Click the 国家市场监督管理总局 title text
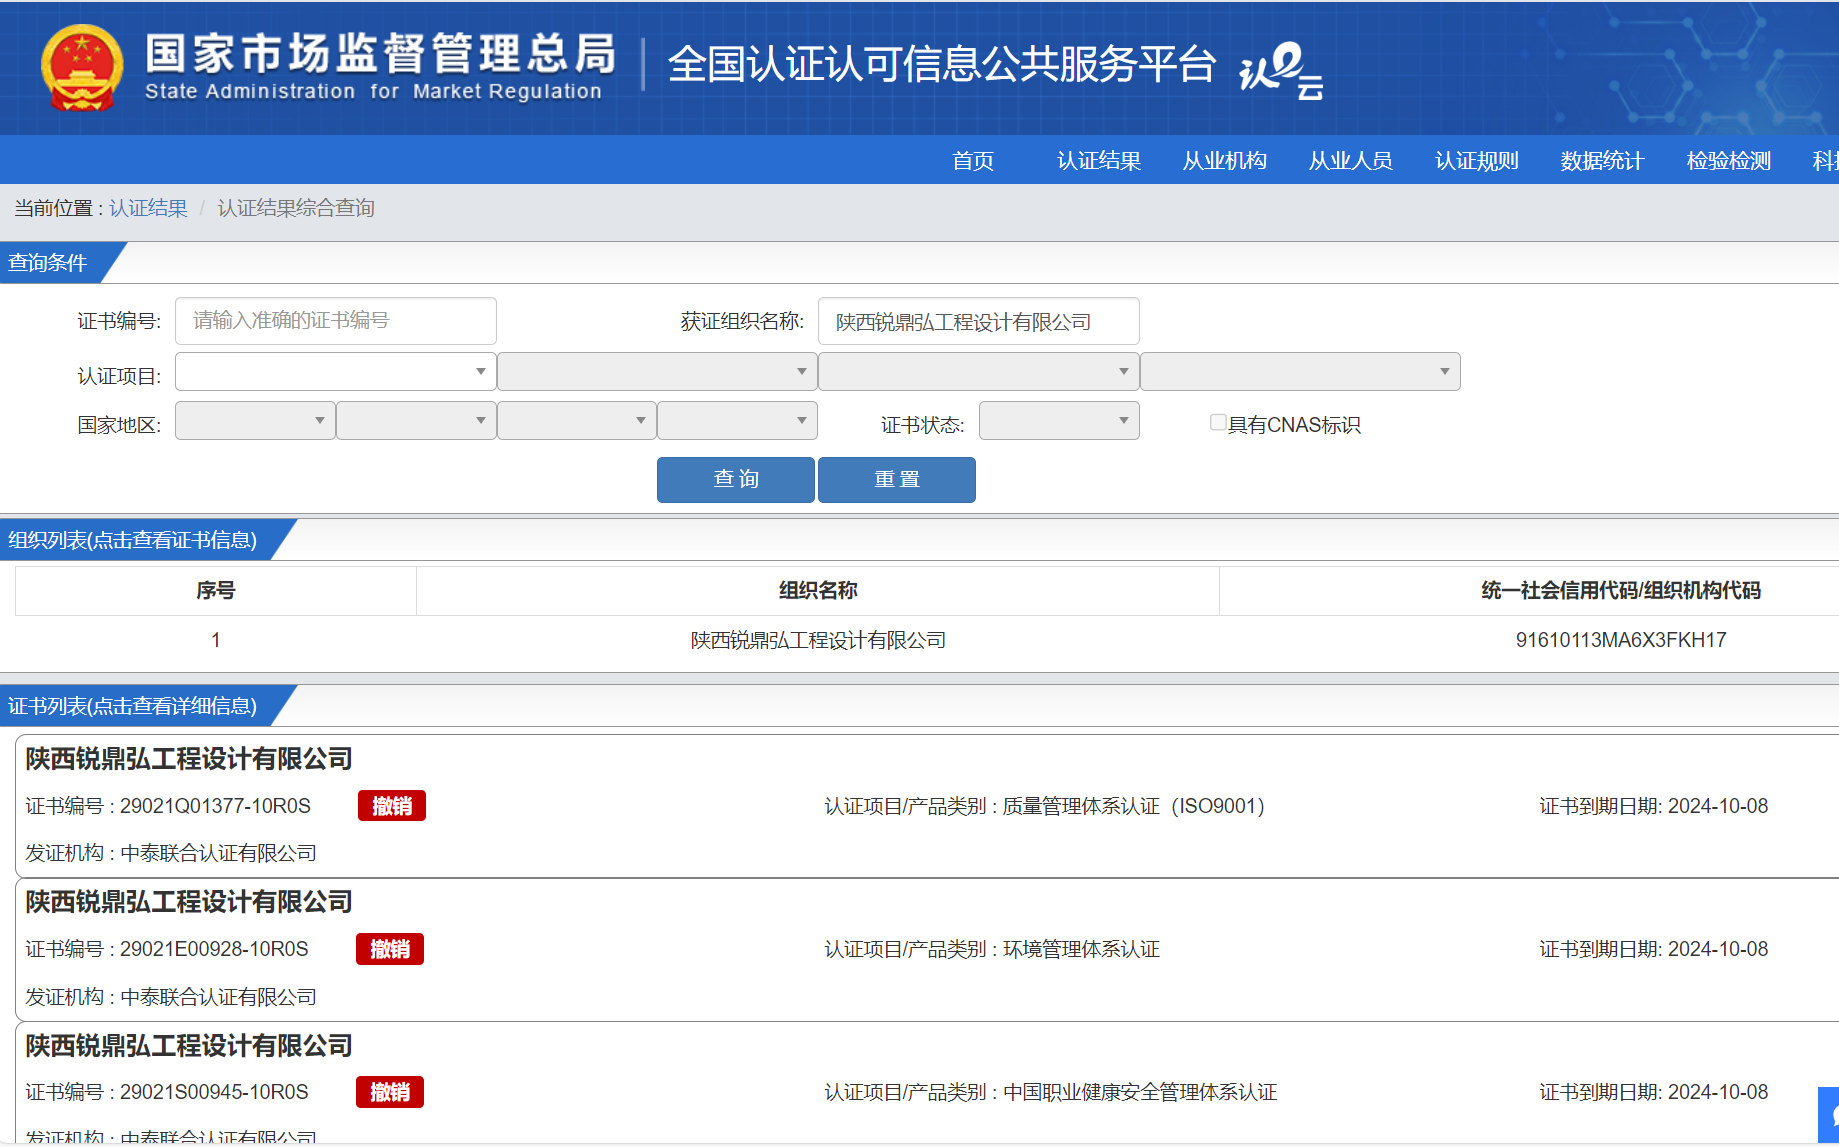Screen dimensions: 1839x1147 pyautogui.click(x=380, y=53)
